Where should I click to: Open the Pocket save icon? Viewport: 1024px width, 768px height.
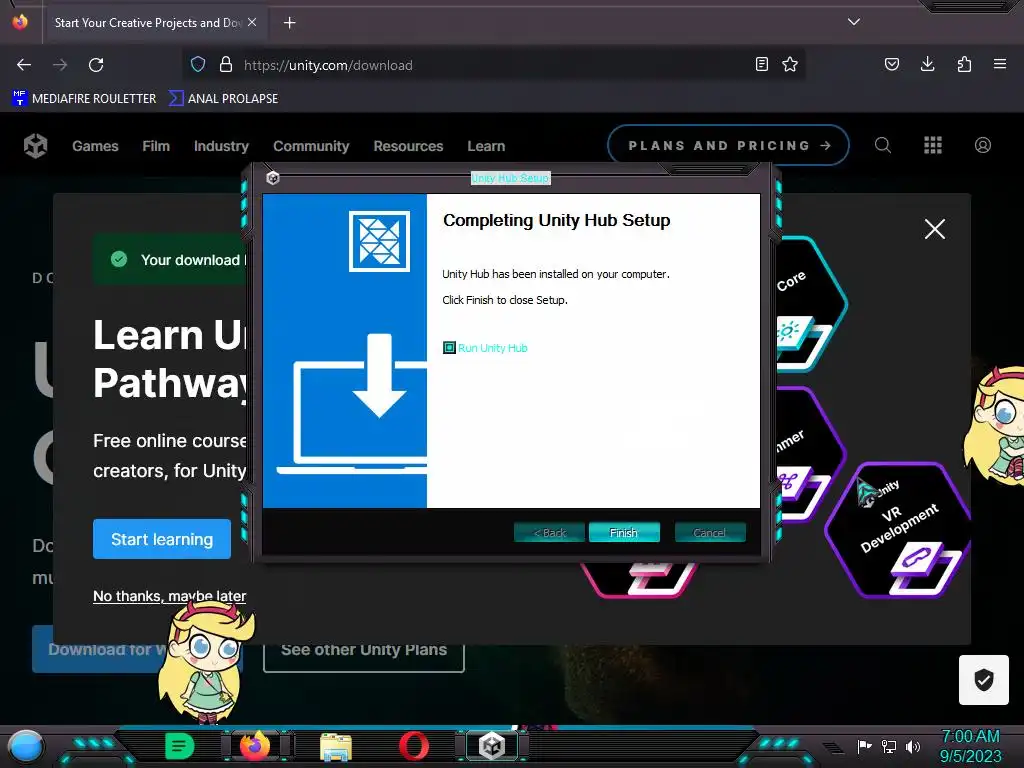pos(891,64)
